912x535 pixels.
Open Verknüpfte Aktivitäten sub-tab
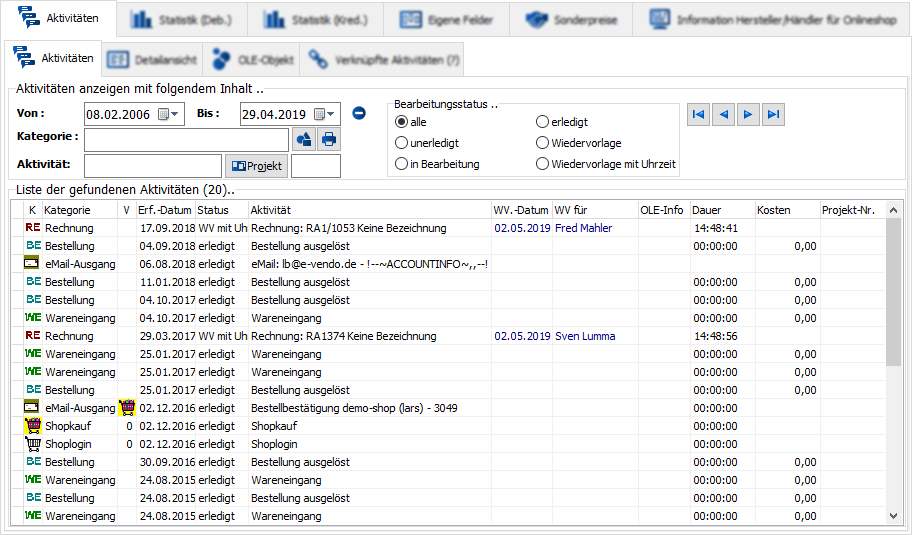click(x=383, y=59)
